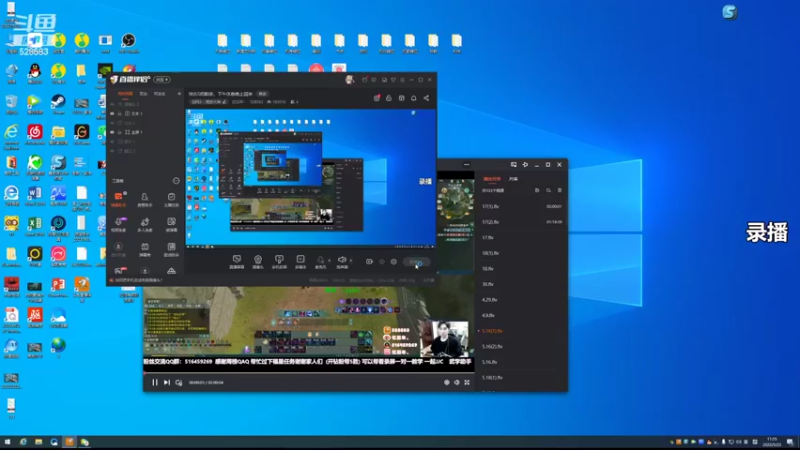Toggle loop mode icon in player
The image size is (800, 450).
click(x=179, y=382)
